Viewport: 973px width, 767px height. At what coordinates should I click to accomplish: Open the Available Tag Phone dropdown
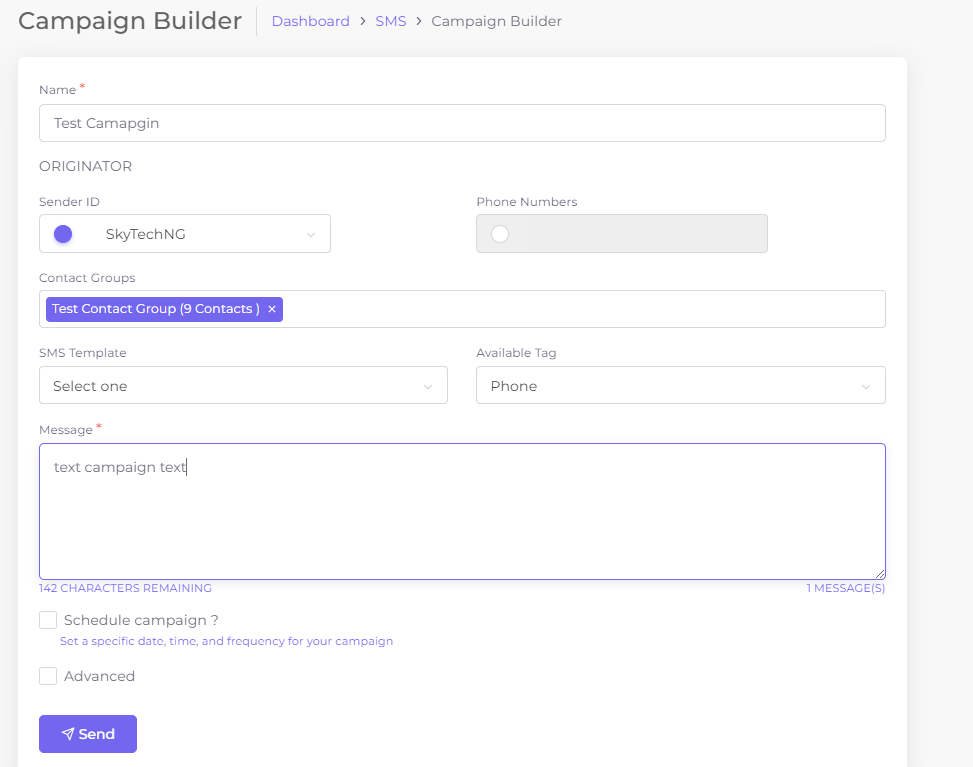pos(681,385)
